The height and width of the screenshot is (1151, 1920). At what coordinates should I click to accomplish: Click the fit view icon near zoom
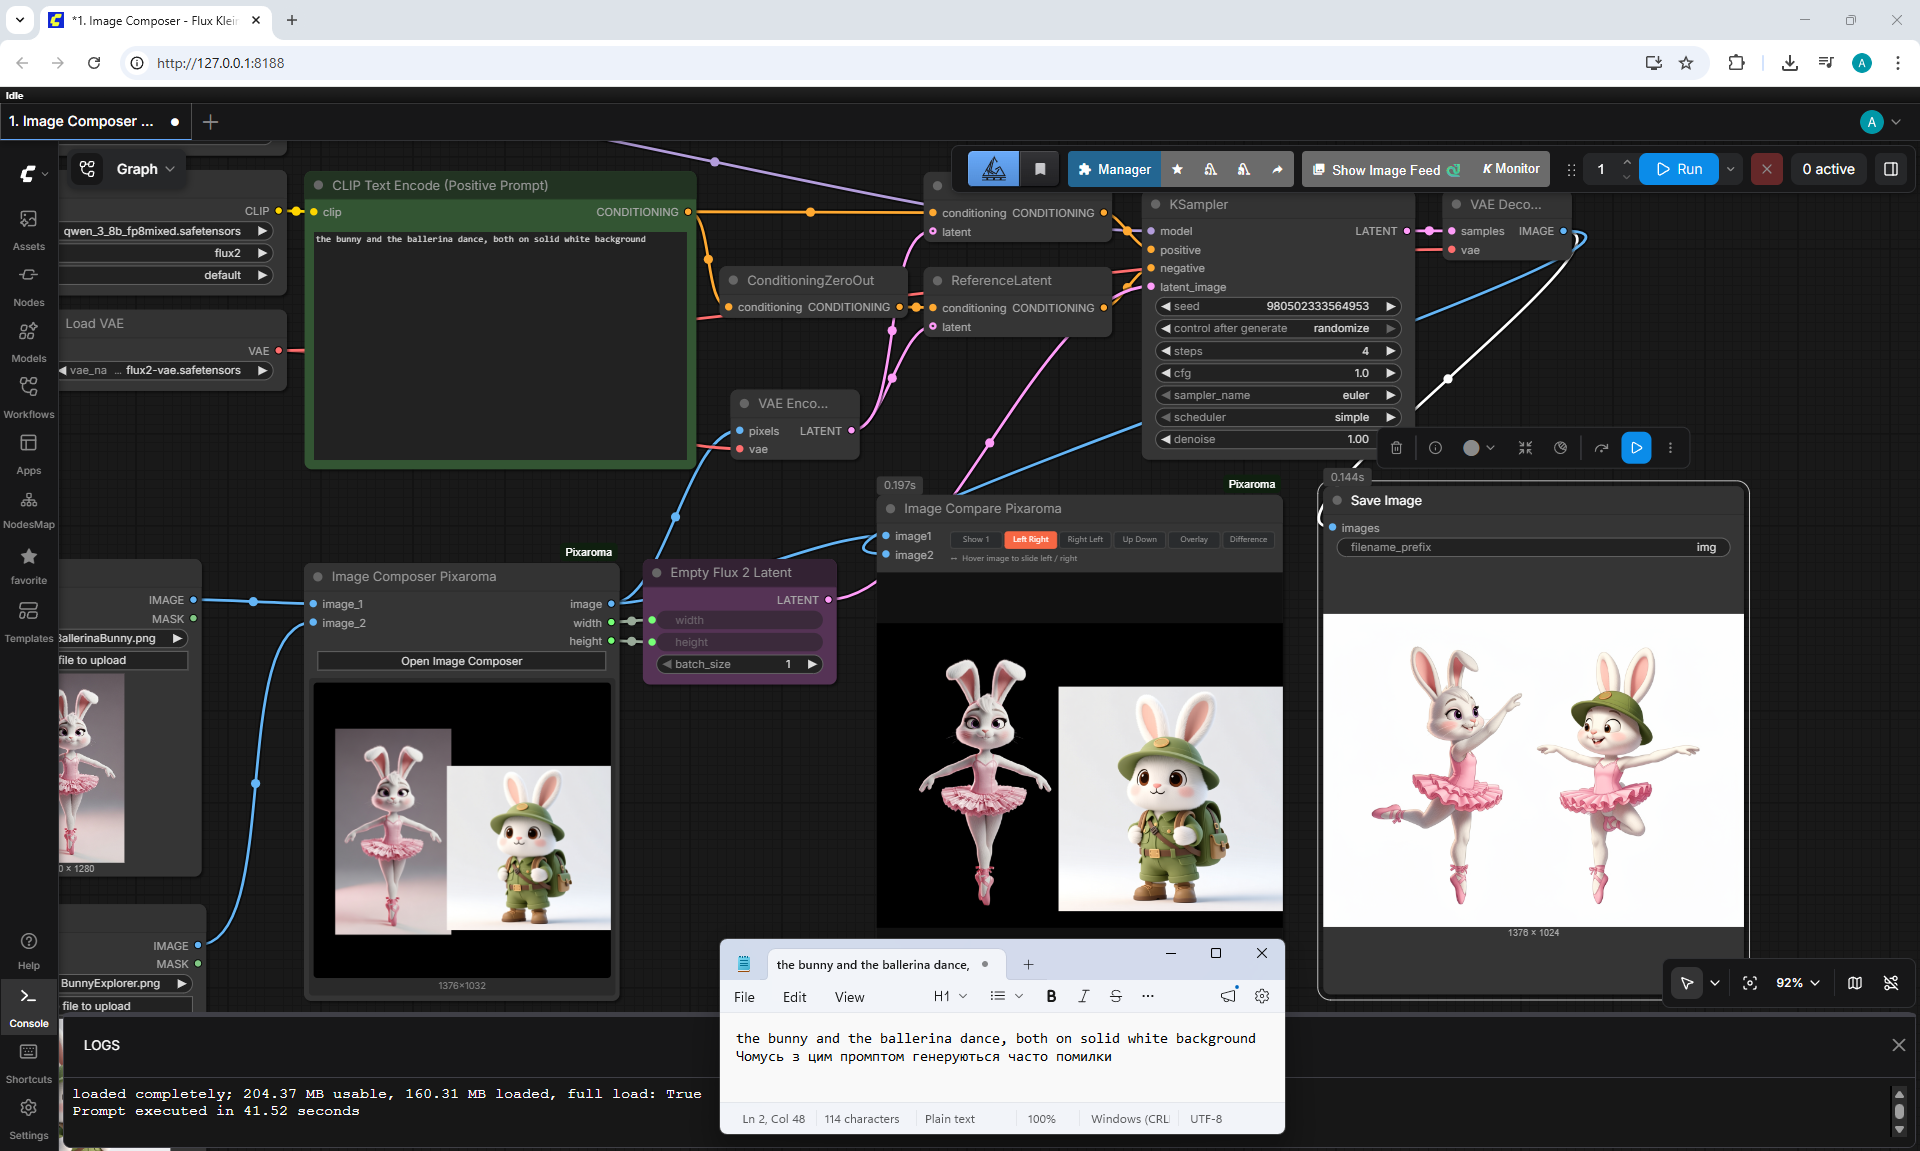click(x=1750, y=983)
